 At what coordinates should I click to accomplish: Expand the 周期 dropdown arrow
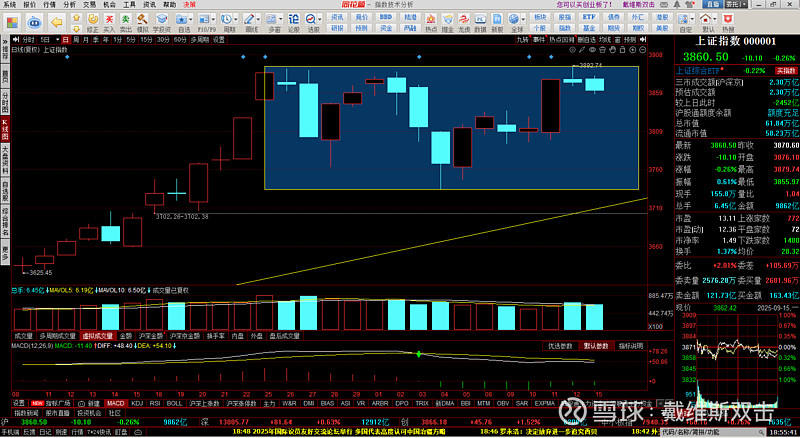(236, 19)
